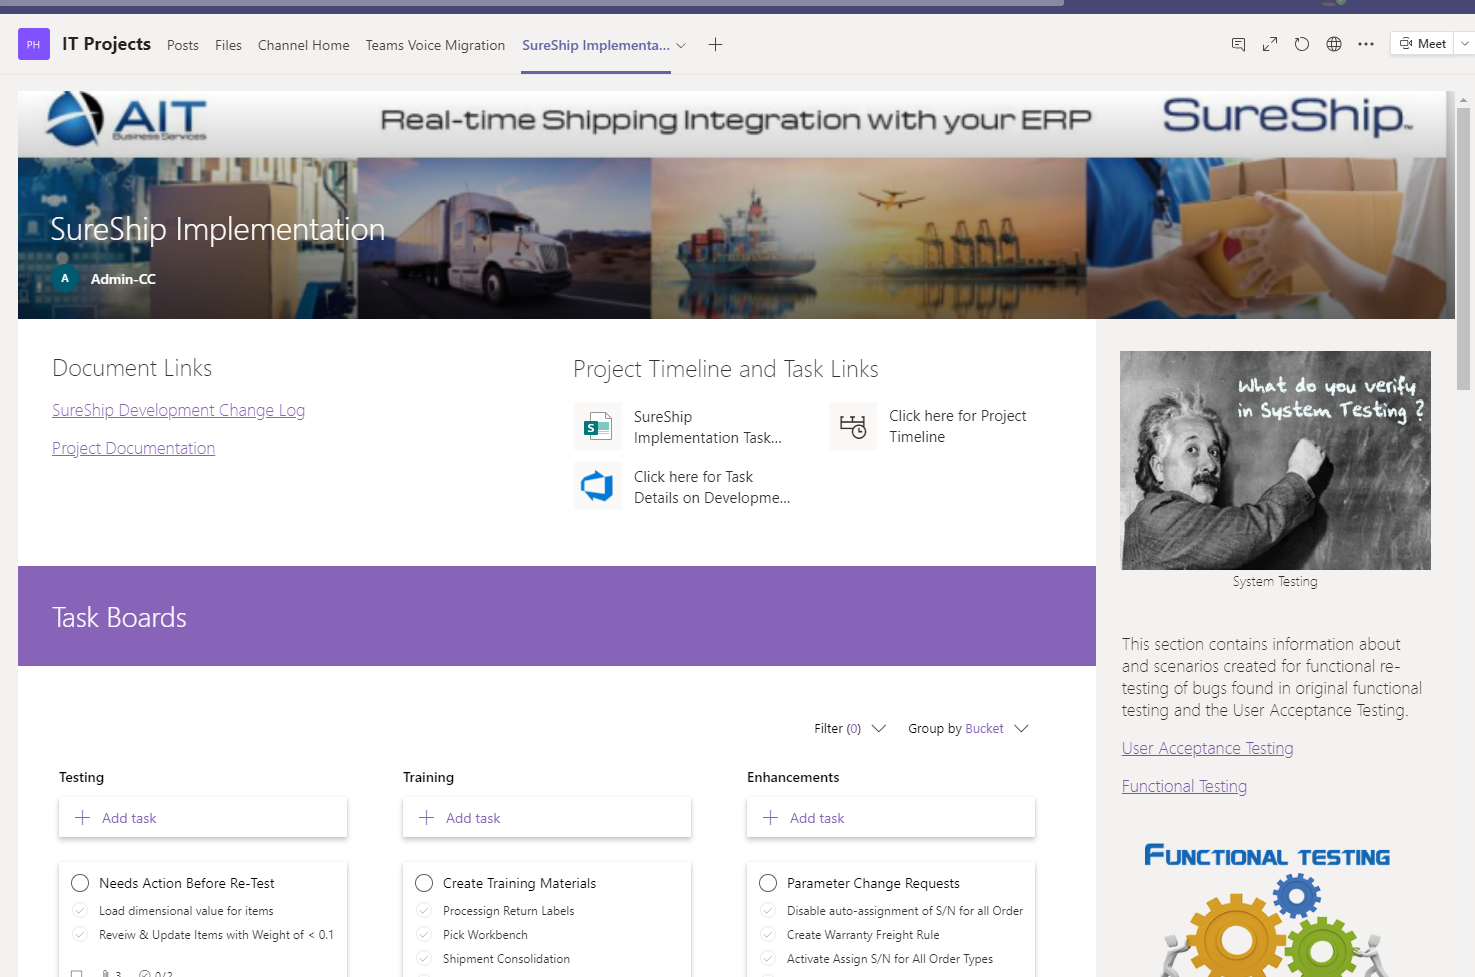Add a task to the Enhancements bucket
Image resolution: width=1475 pixels, height=977 pixels.
tap(891, 818)
